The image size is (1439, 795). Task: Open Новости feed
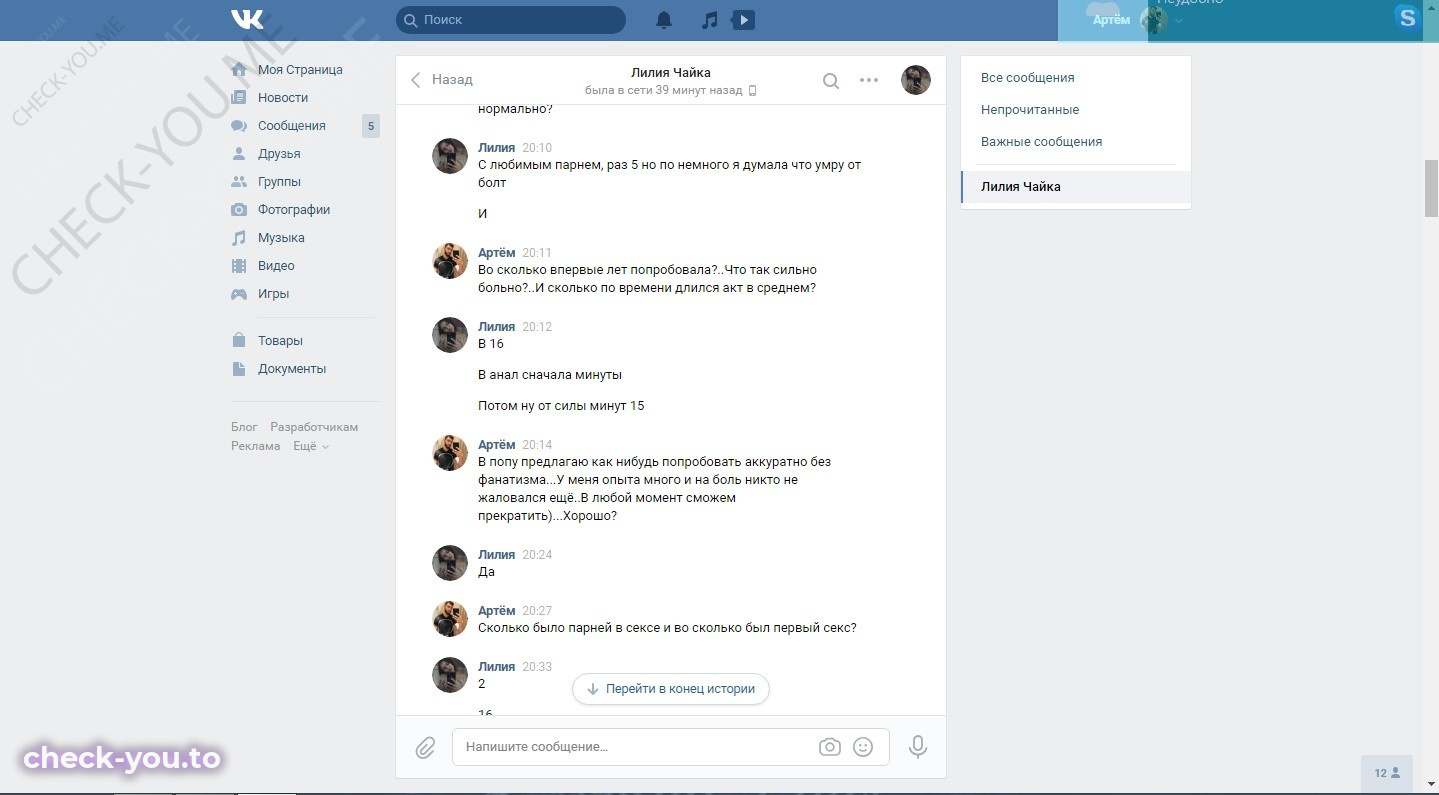pyautogui.click(x=283, y=98)
